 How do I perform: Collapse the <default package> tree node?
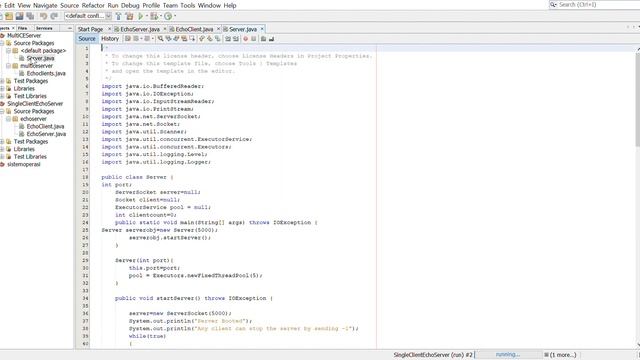(8, 51)
